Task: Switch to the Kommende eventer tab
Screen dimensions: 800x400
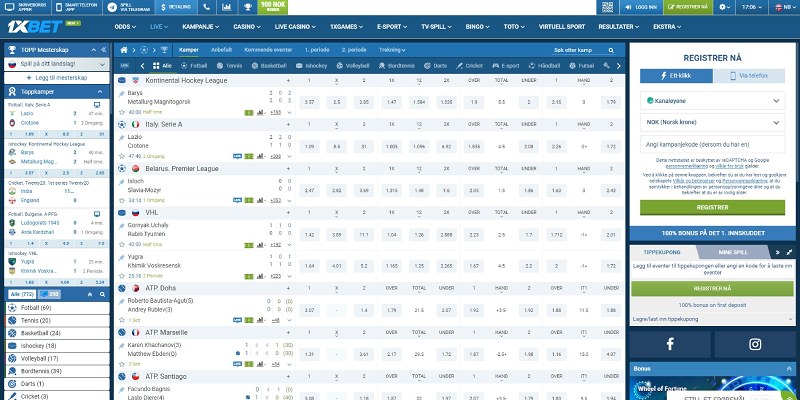Action: tap(268, 50)
